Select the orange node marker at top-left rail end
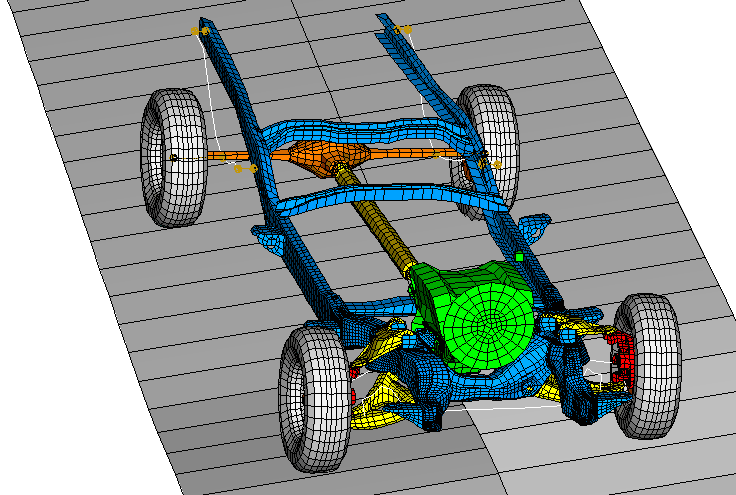This screenshot has width=736, height=495. (199, 32)
